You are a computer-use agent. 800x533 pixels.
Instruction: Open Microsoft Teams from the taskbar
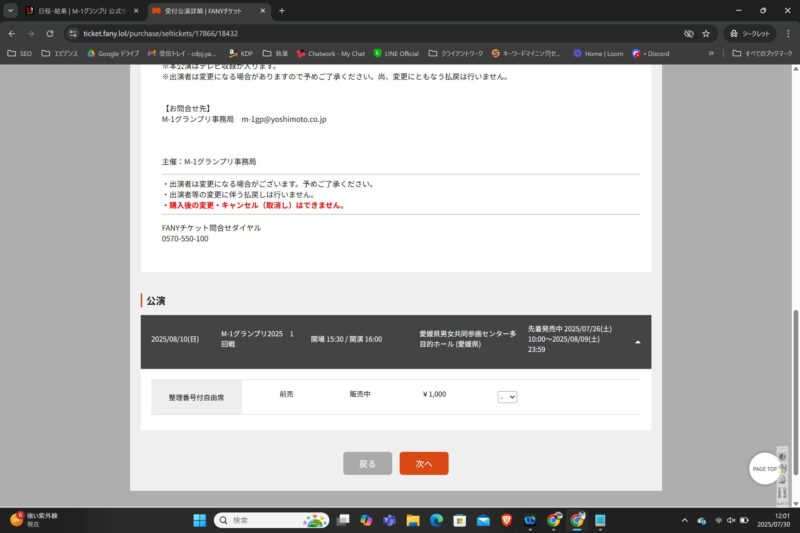pyautogui.click(x=390, y=520)
